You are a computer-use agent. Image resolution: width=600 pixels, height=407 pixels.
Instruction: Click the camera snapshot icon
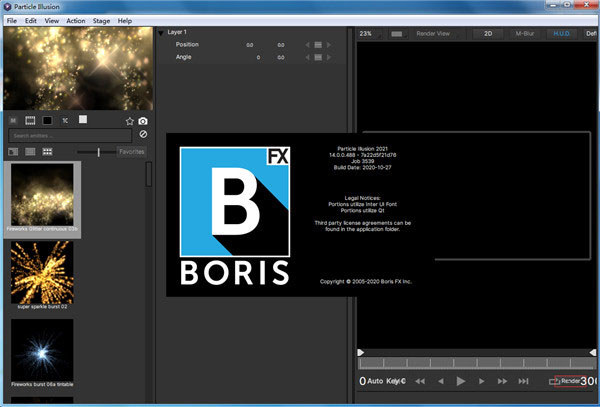pos(143,121)
